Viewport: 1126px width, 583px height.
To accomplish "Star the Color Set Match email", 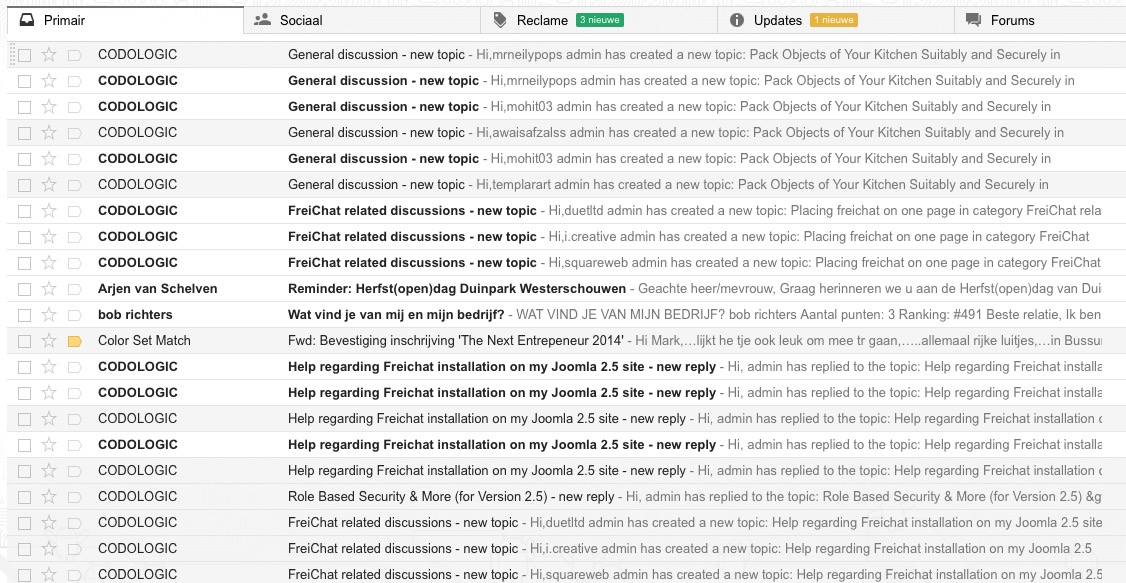I will click(49, 341).
